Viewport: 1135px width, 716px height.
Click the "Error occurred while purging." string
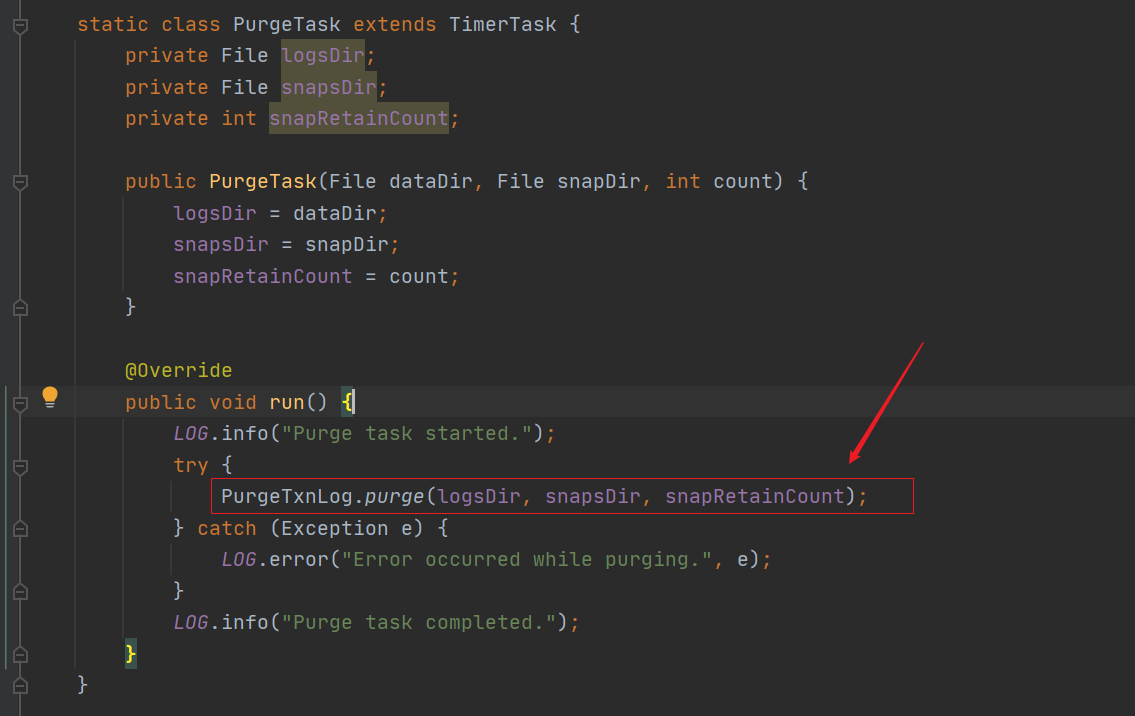[527, 560]
